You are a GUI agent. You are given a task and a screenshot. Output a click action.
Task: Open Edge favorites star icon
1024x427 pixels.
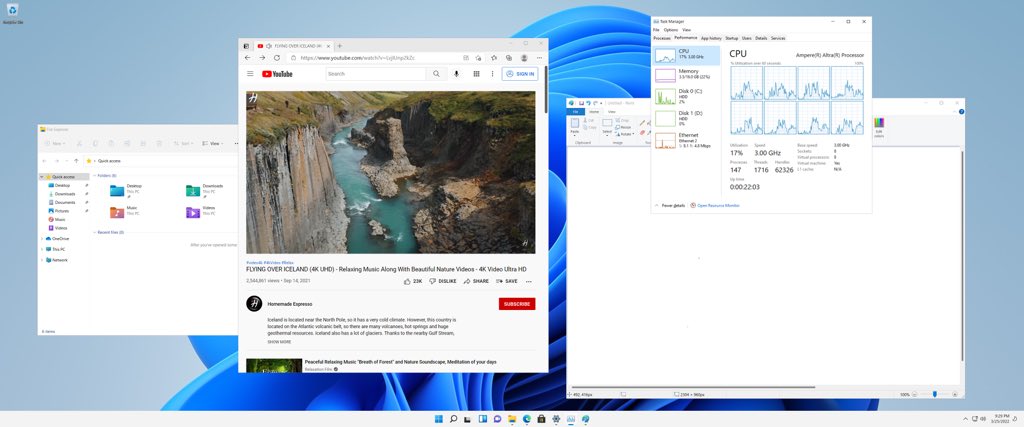(x=494, y=57)
